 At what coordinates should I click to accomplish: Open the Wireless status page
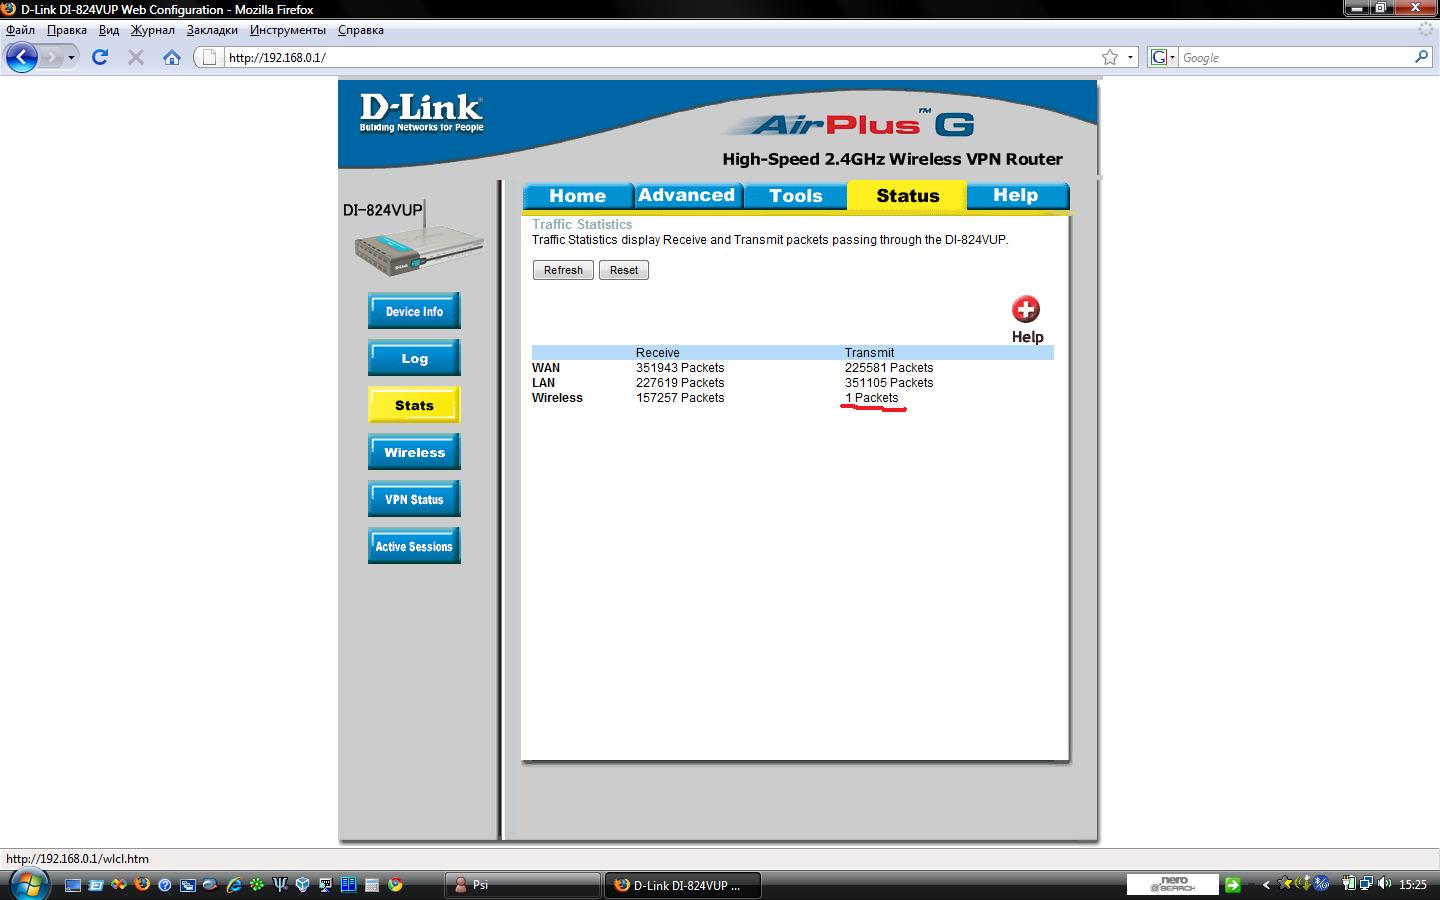[x=414, y=452]
